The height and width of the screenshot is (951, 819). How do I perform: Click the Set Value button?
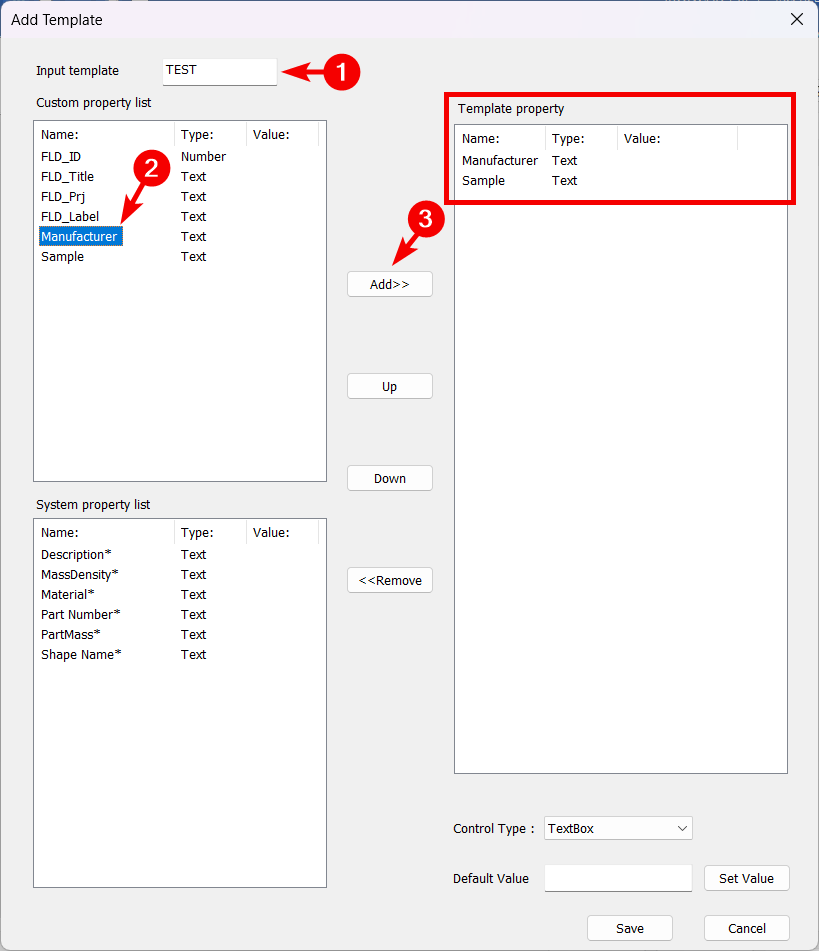point(746,878)
